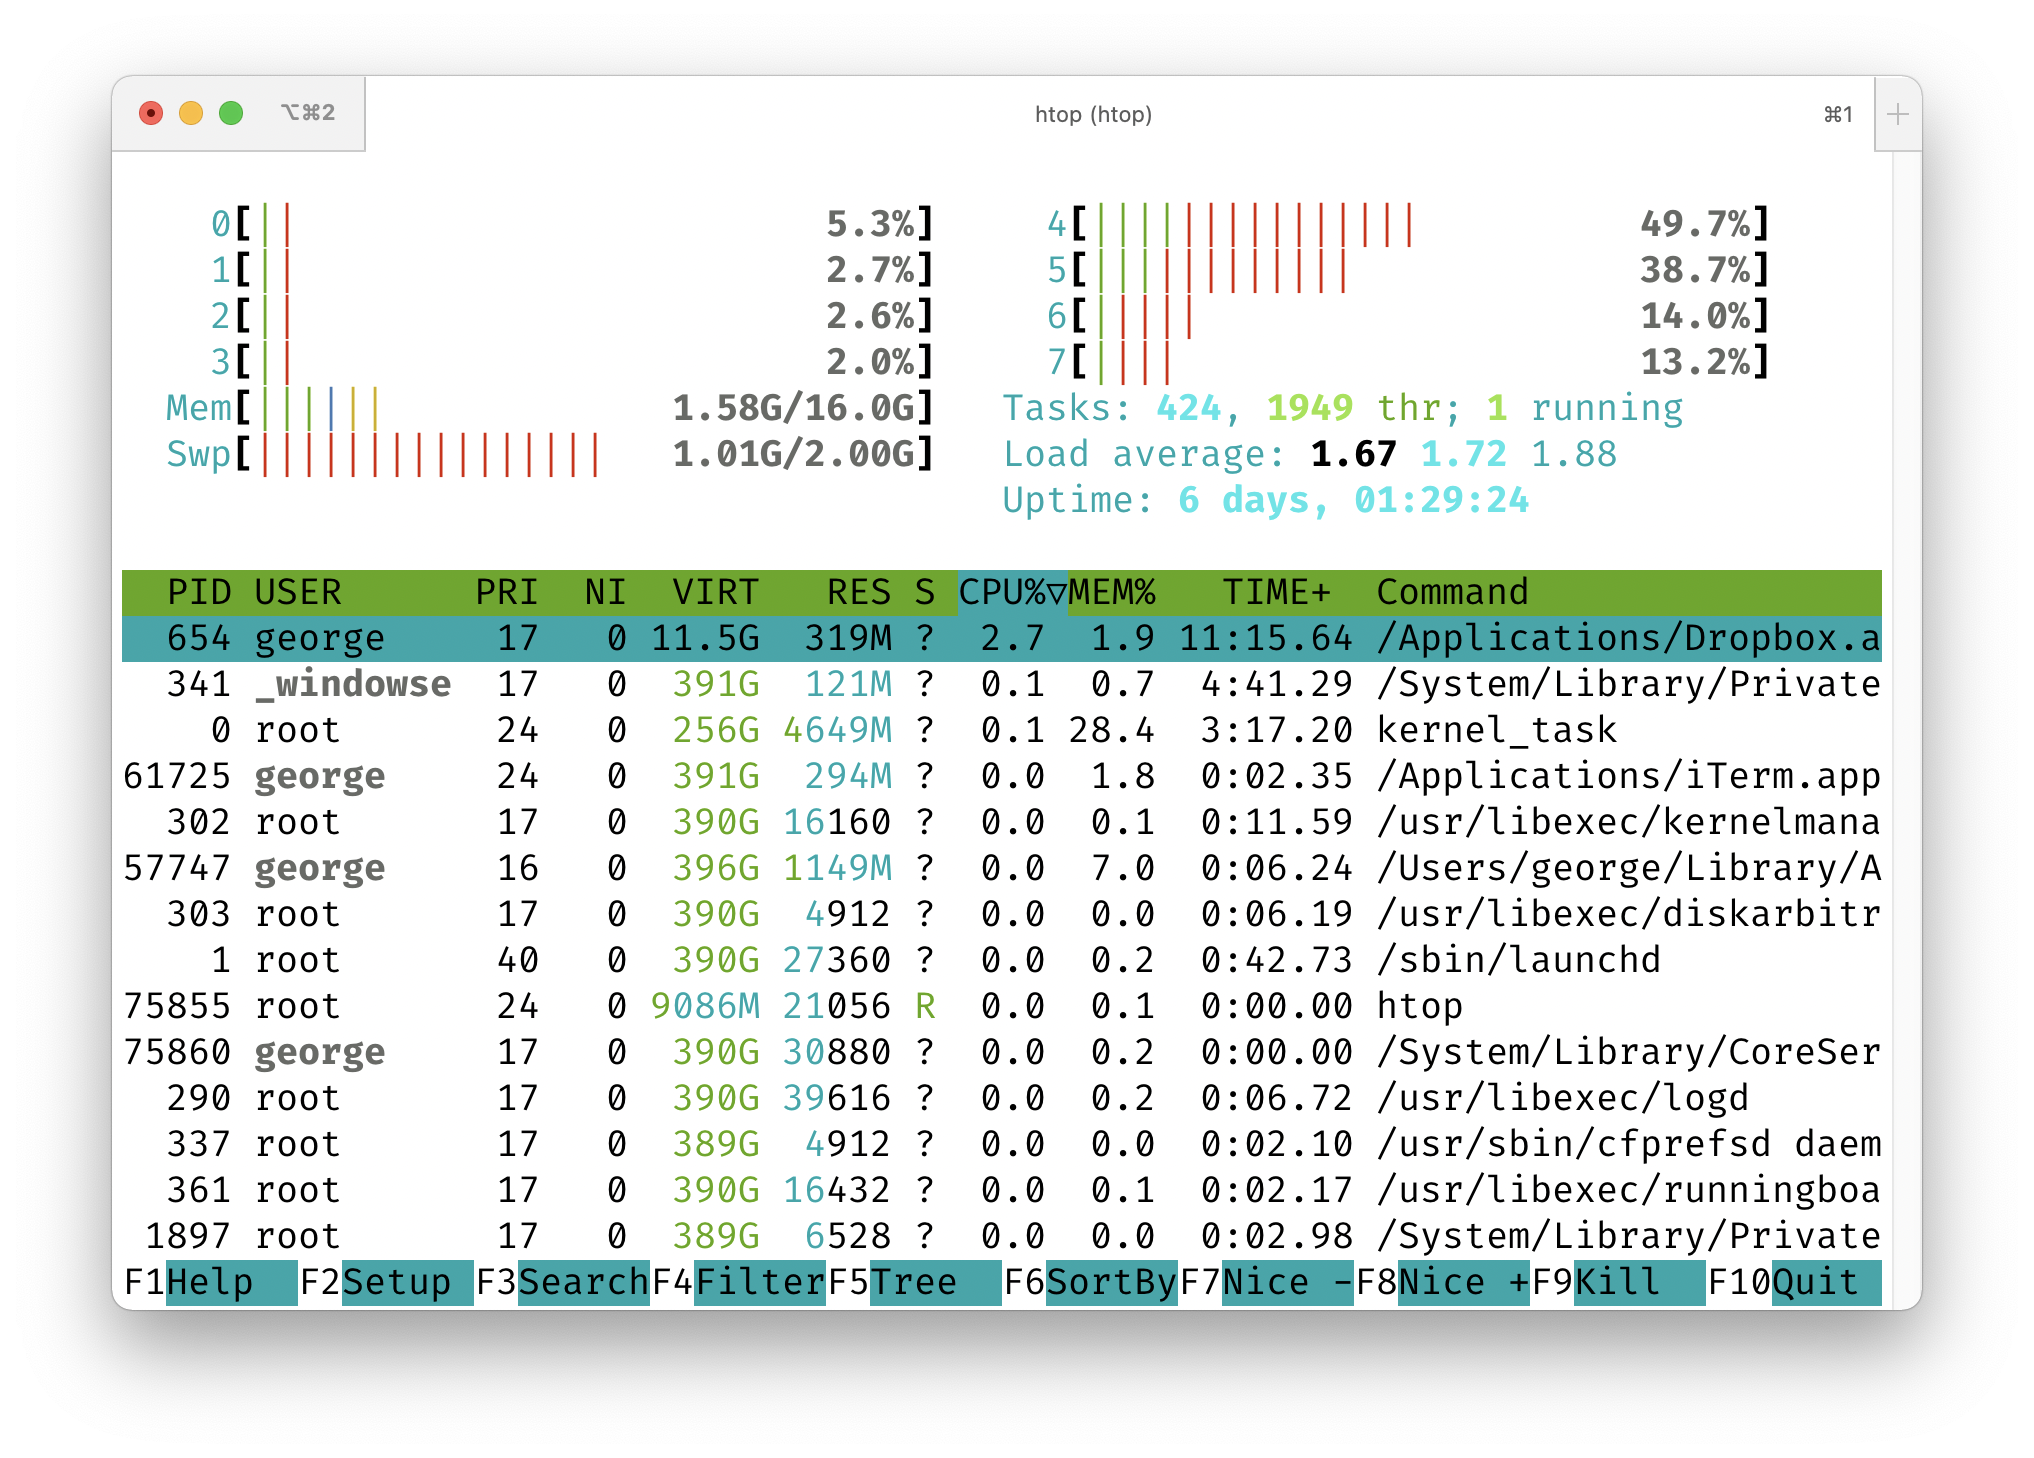Toggle F5 Tree view

coord(913,1282)
